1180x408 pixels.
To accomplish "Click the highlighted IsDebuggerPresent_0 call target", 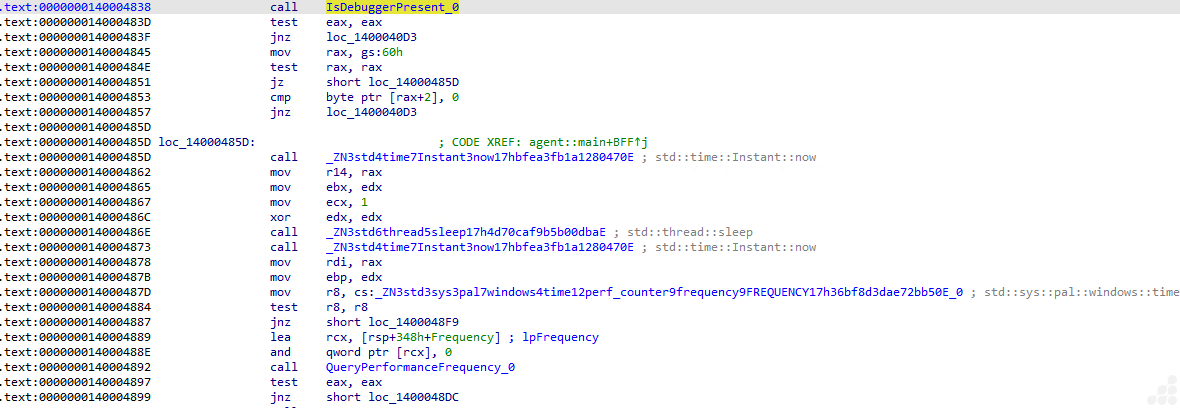I will (x=392, y=7).
